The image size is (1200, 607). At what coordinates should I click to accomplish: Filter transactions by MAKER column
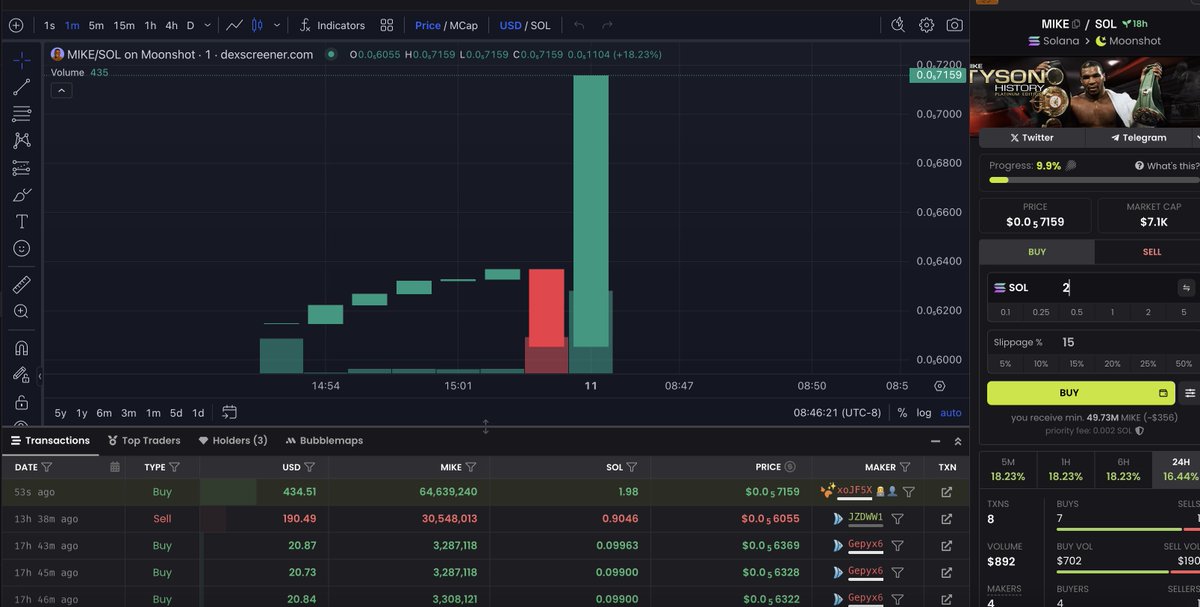[x=905, y=467]
